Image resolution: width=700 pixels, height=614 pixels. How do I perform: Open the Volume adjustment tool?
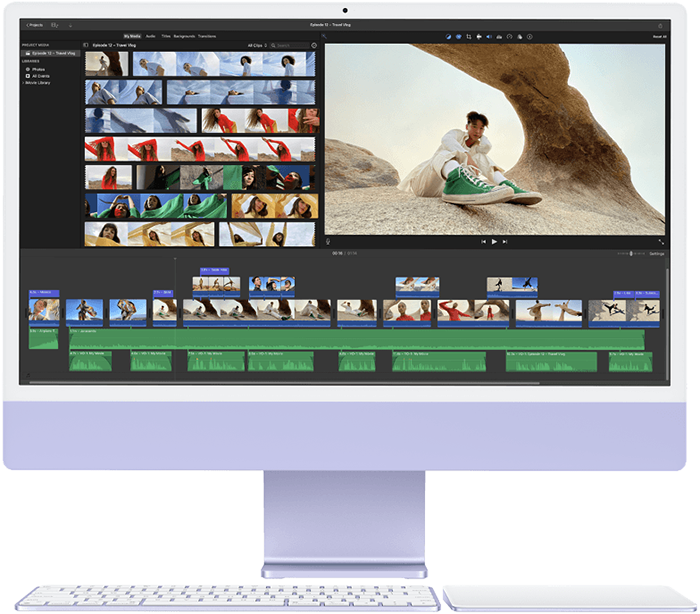[488, 36]
